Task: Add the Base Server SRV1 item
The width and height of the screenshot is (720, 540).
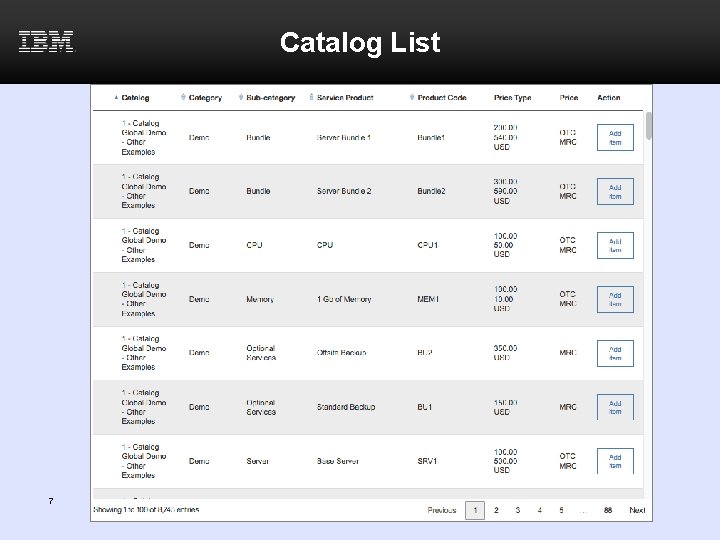Action: (615, 461)
